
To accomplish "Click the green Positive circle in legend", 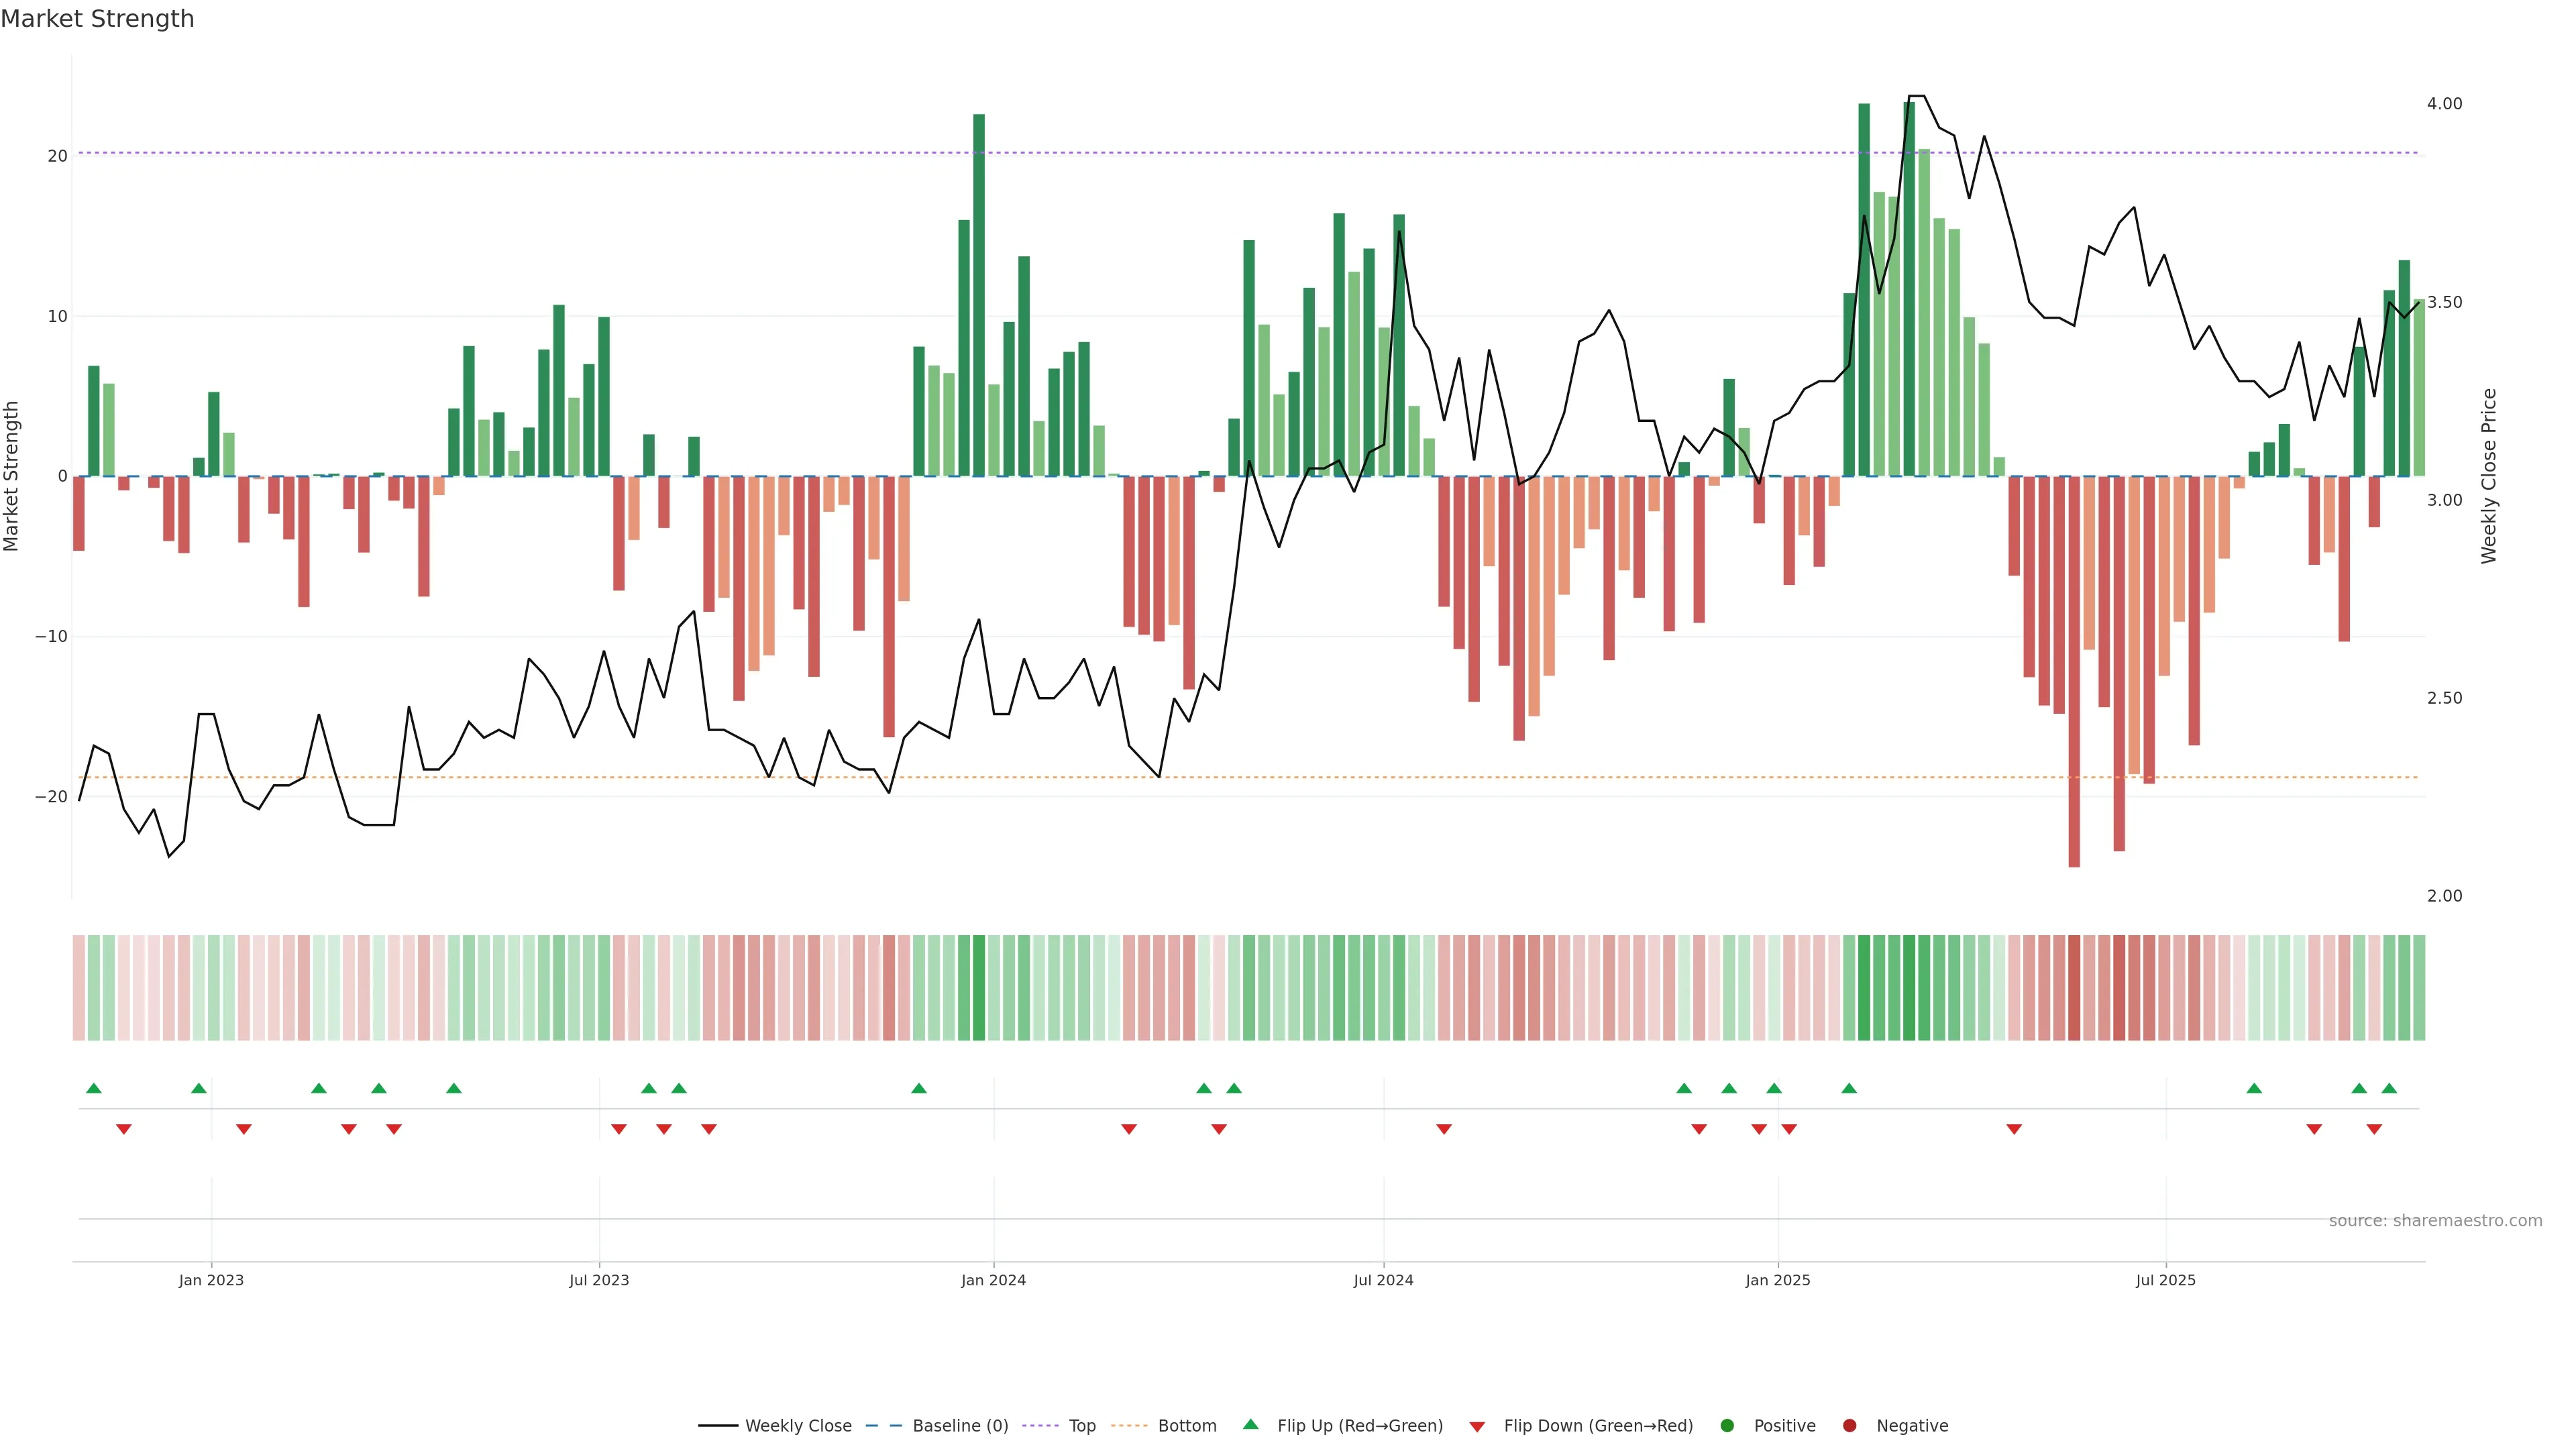I will point(1727,1425).
